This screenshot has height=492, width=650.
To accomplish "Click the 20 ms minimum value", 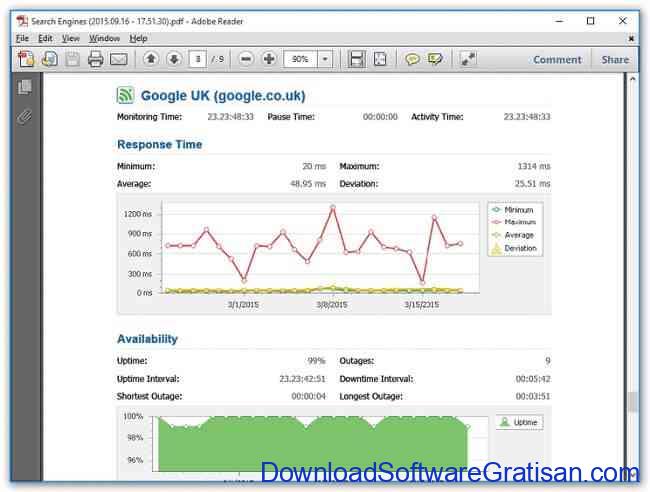I will click(x=314, y=166).
